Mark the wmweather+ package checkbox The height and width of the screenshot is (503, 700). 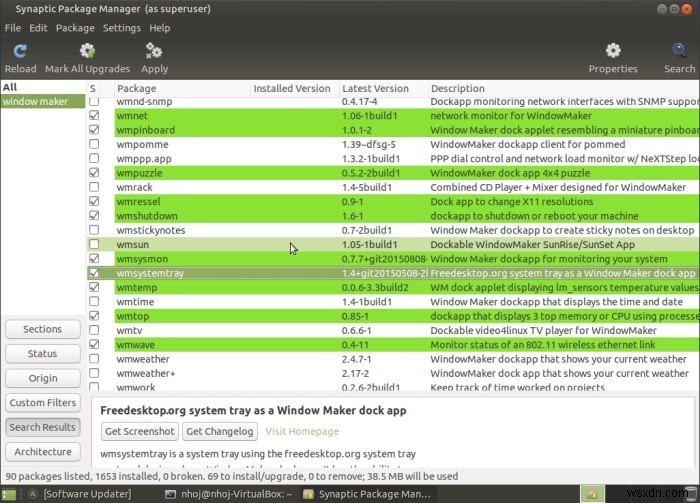point(94,373)
